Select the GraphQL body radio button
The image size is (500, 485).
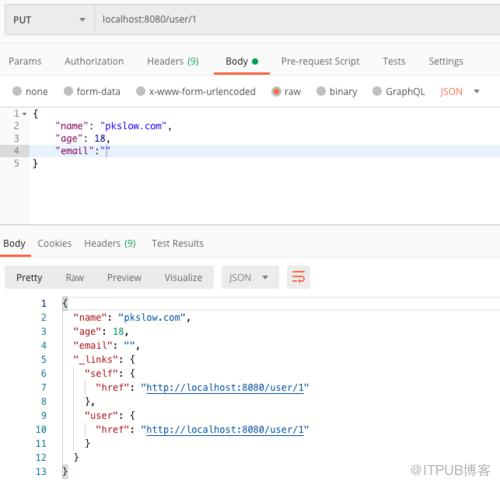pos(377,91)
